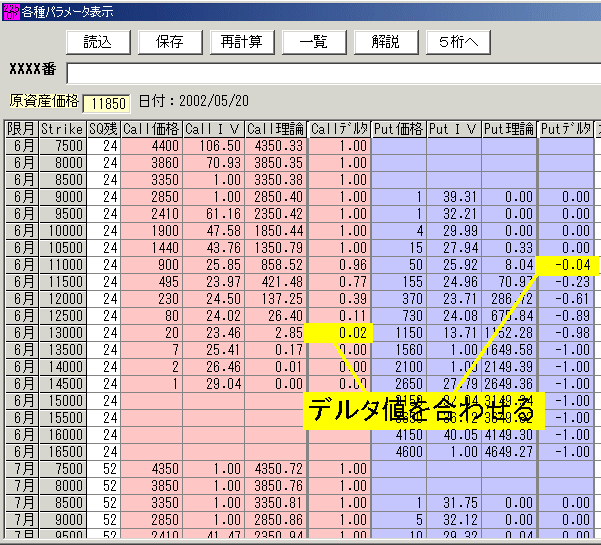Click Put IV cell 24.96
The width and height of the screenshot is (601, 545).
(x=454, y=282)
